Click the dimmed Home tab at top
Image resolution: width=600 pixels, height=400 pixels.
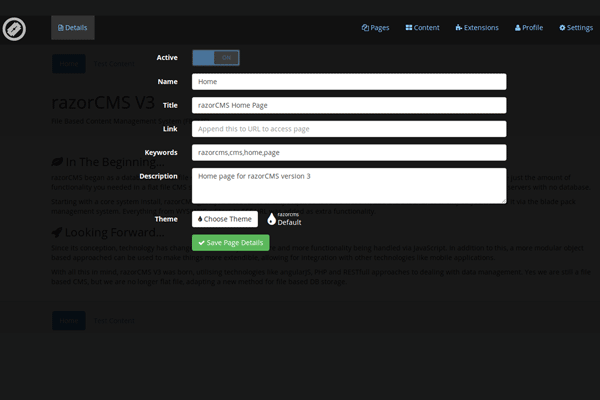click(69, 64)
